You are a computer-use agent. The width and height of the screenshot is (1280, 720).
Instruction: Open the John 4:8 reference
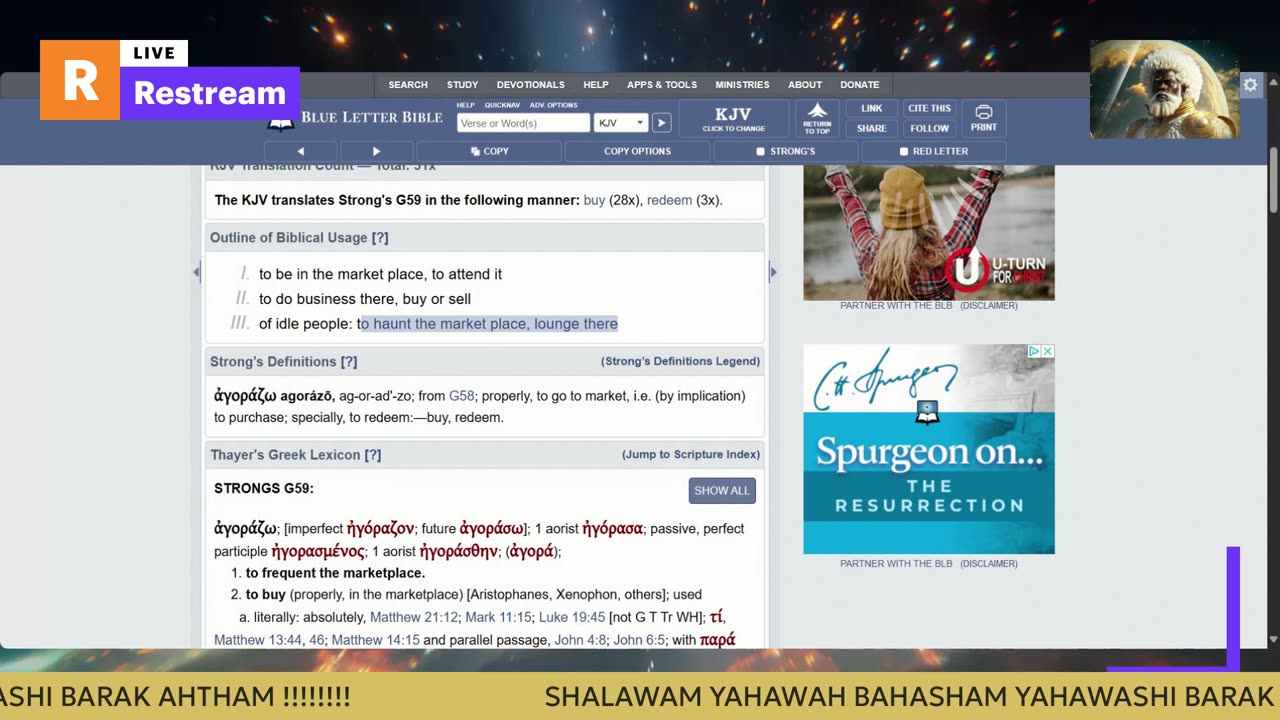(580, 640)
